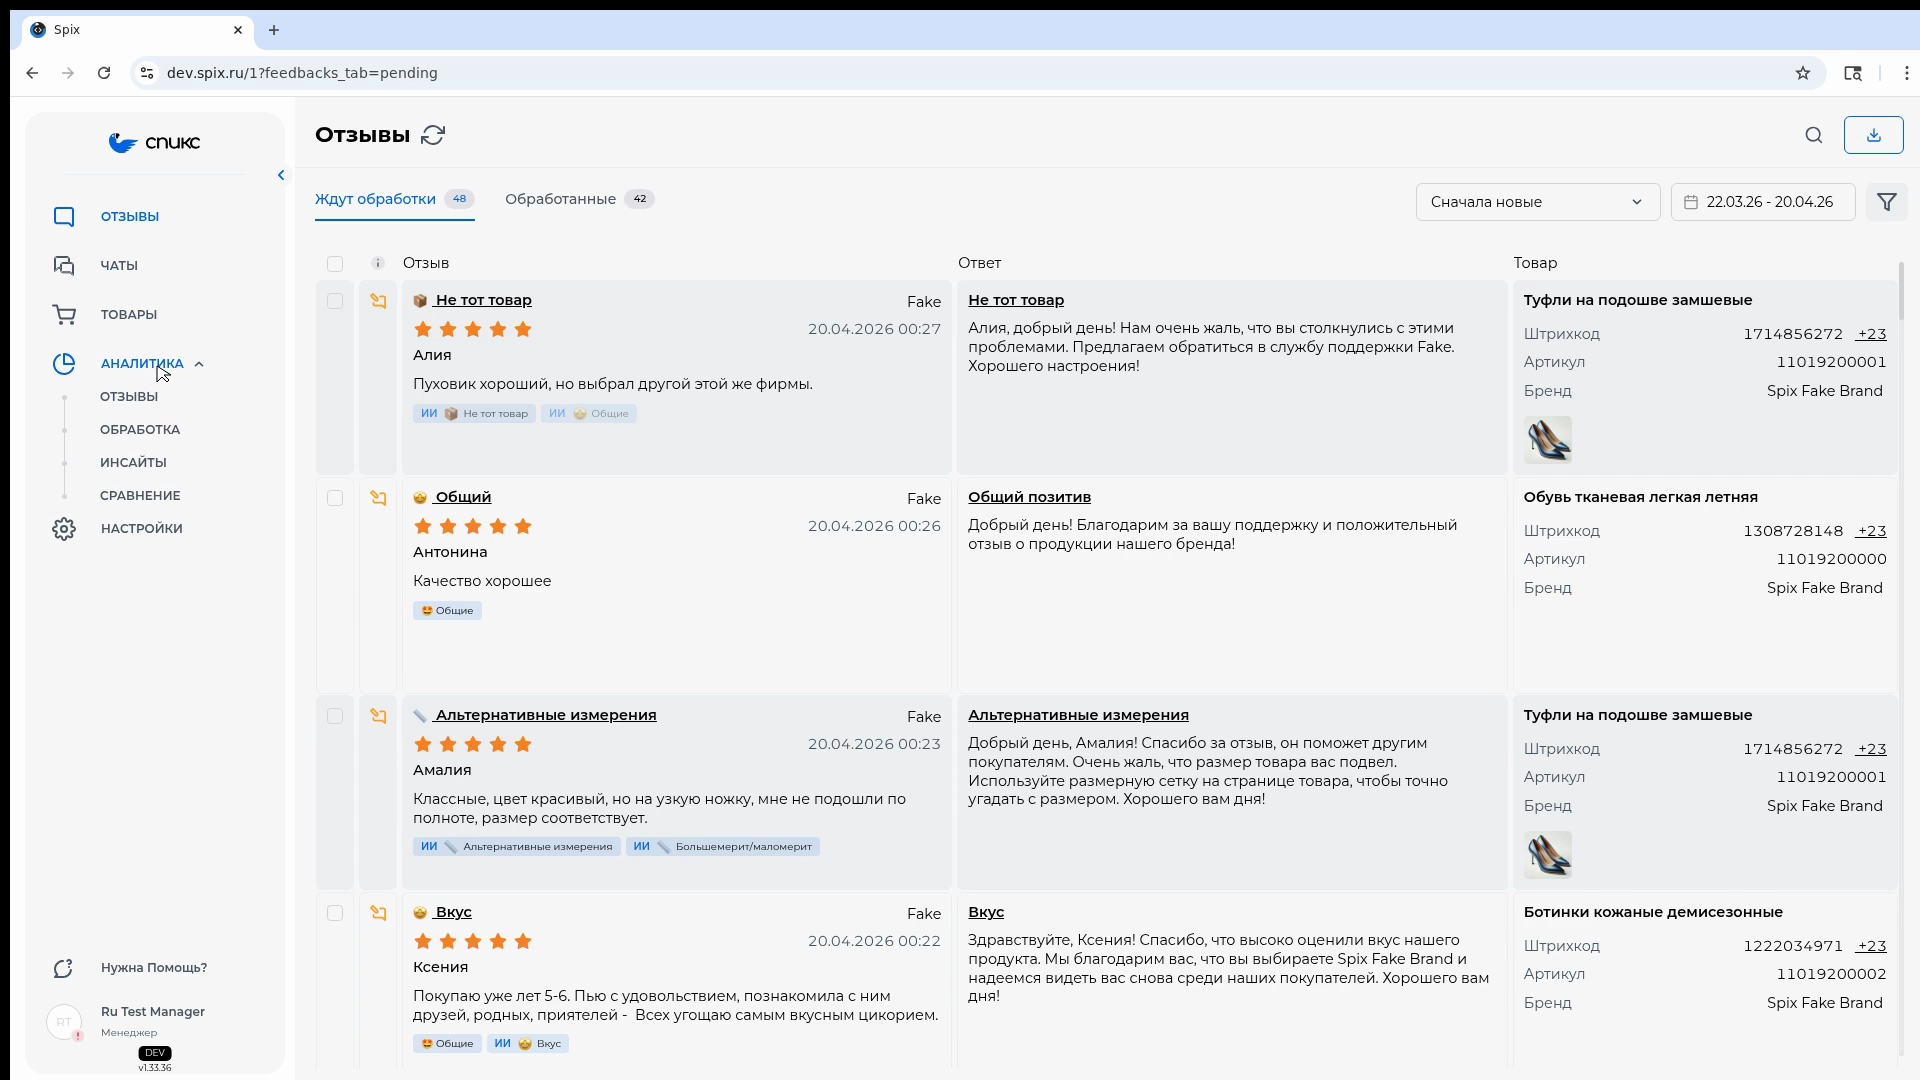Tick checkbox for Антонина's review
1920x1080 pixels.
click(335, 498)
